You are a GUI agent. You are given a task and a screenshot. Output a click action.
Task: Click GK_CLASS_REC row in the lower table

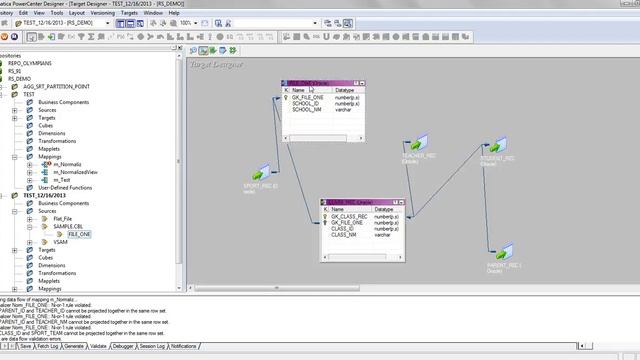[x=362, y=217]
